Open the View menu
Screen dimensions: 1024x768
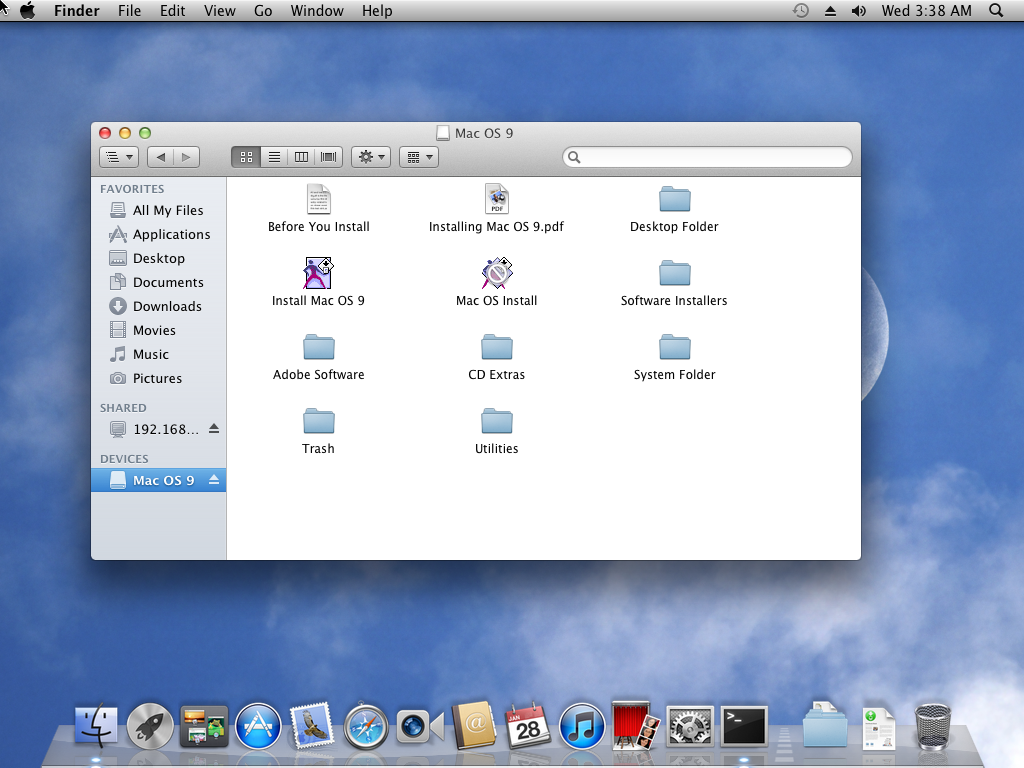tap(219, 10)
